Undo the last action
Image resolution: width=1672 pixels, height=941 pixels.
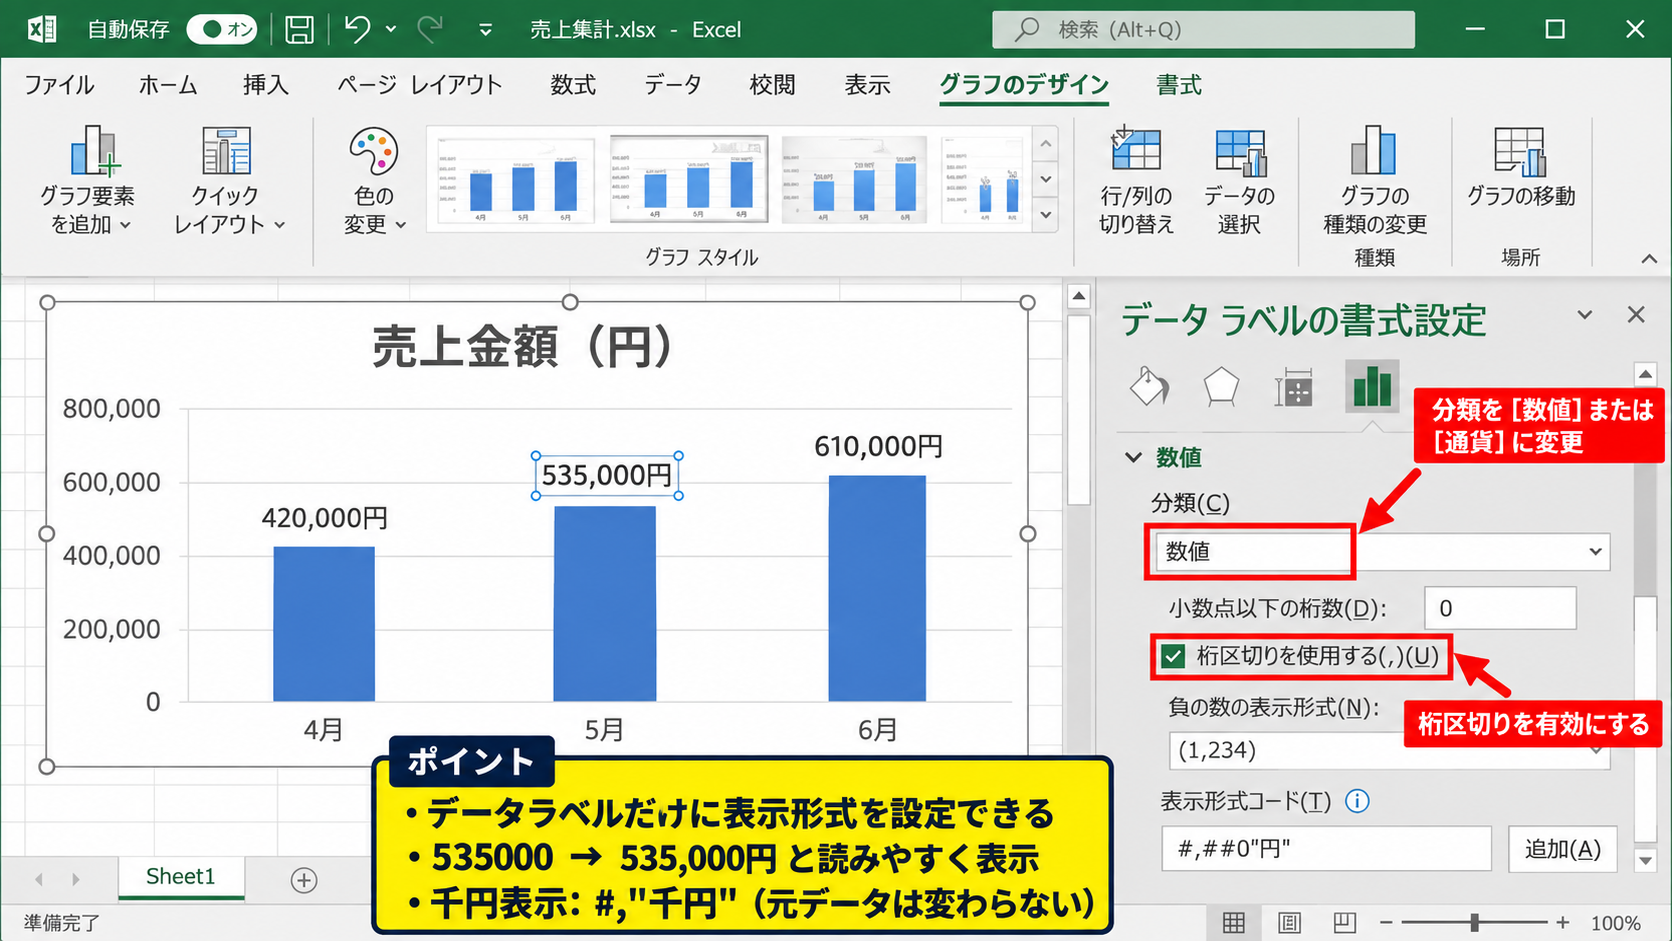357,29
